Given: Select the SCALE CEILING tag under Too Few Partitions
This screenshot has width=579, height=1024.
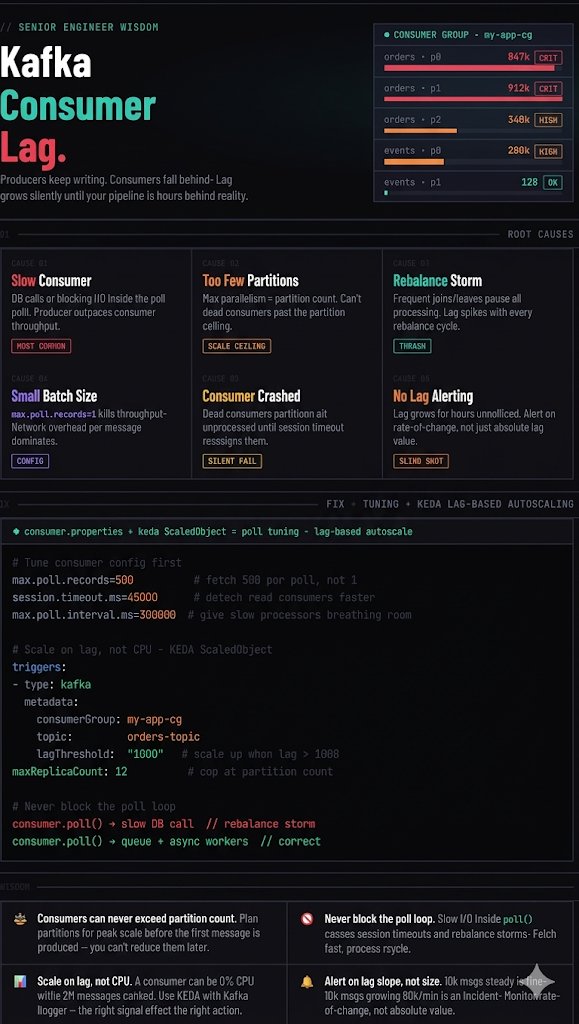Looking at the screenshot, I should click(x=236, y=346).
